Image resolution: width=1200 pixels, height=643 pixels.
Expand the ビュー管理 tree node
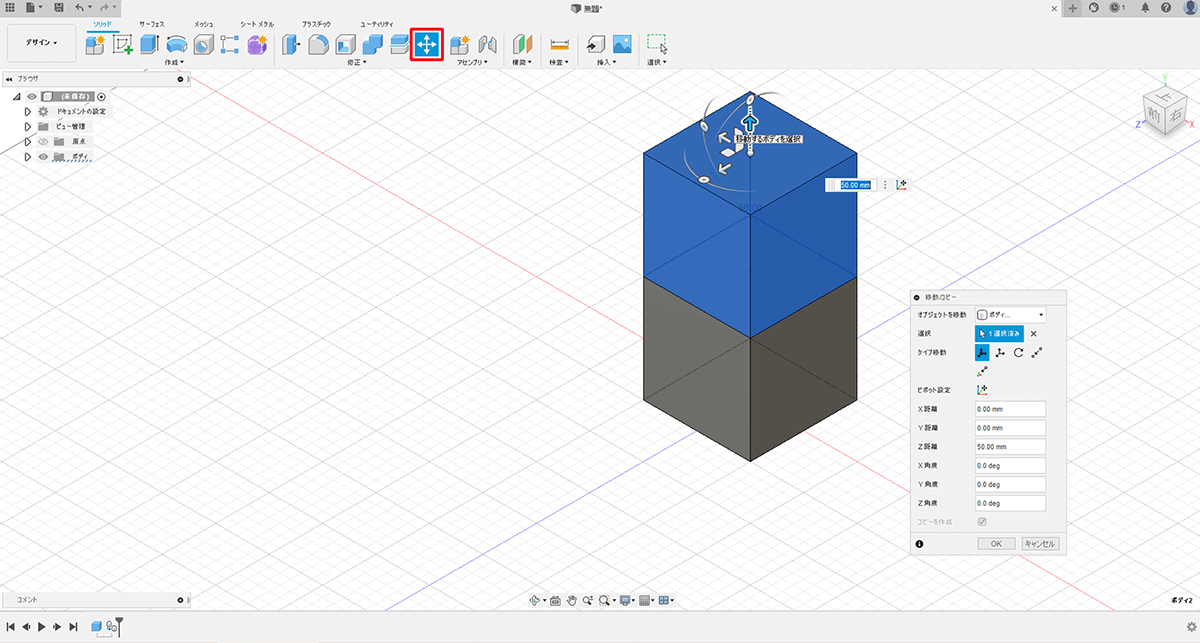[x=28, y=126]
